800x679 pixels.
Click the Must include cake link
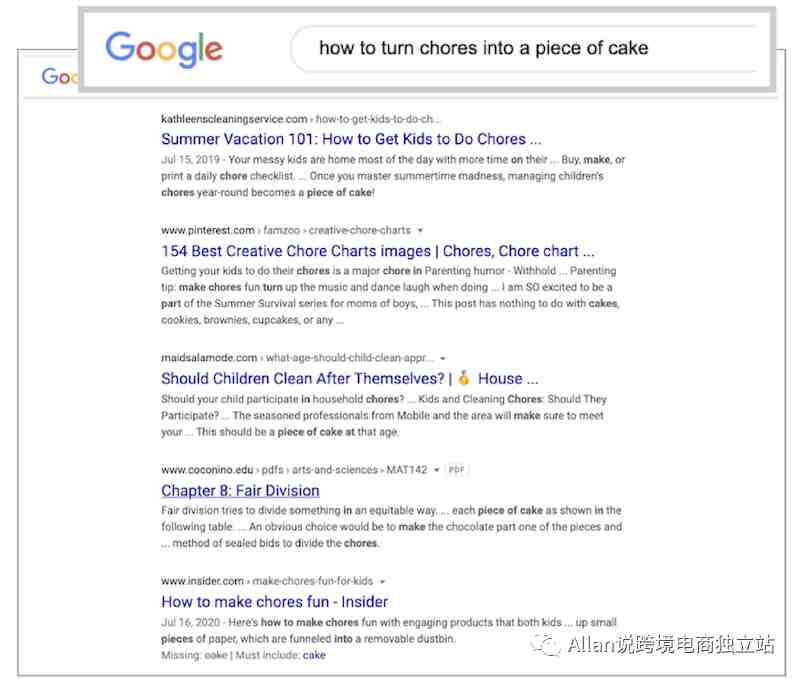coord(314,655)
